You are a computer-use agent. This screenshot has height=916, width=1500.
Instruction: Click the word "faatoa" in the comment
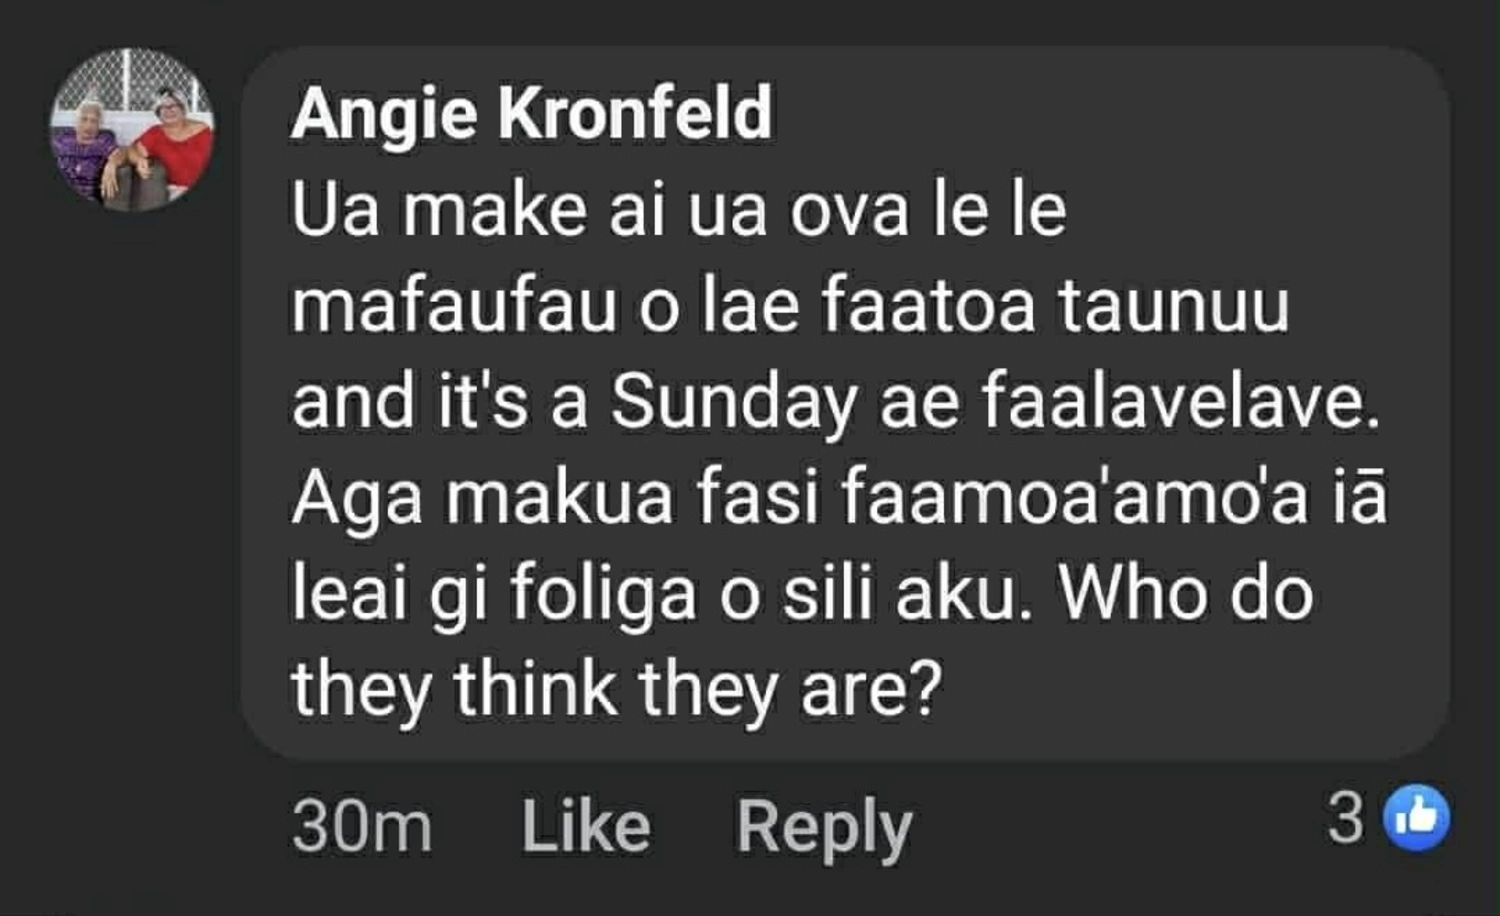pos(928,307)
